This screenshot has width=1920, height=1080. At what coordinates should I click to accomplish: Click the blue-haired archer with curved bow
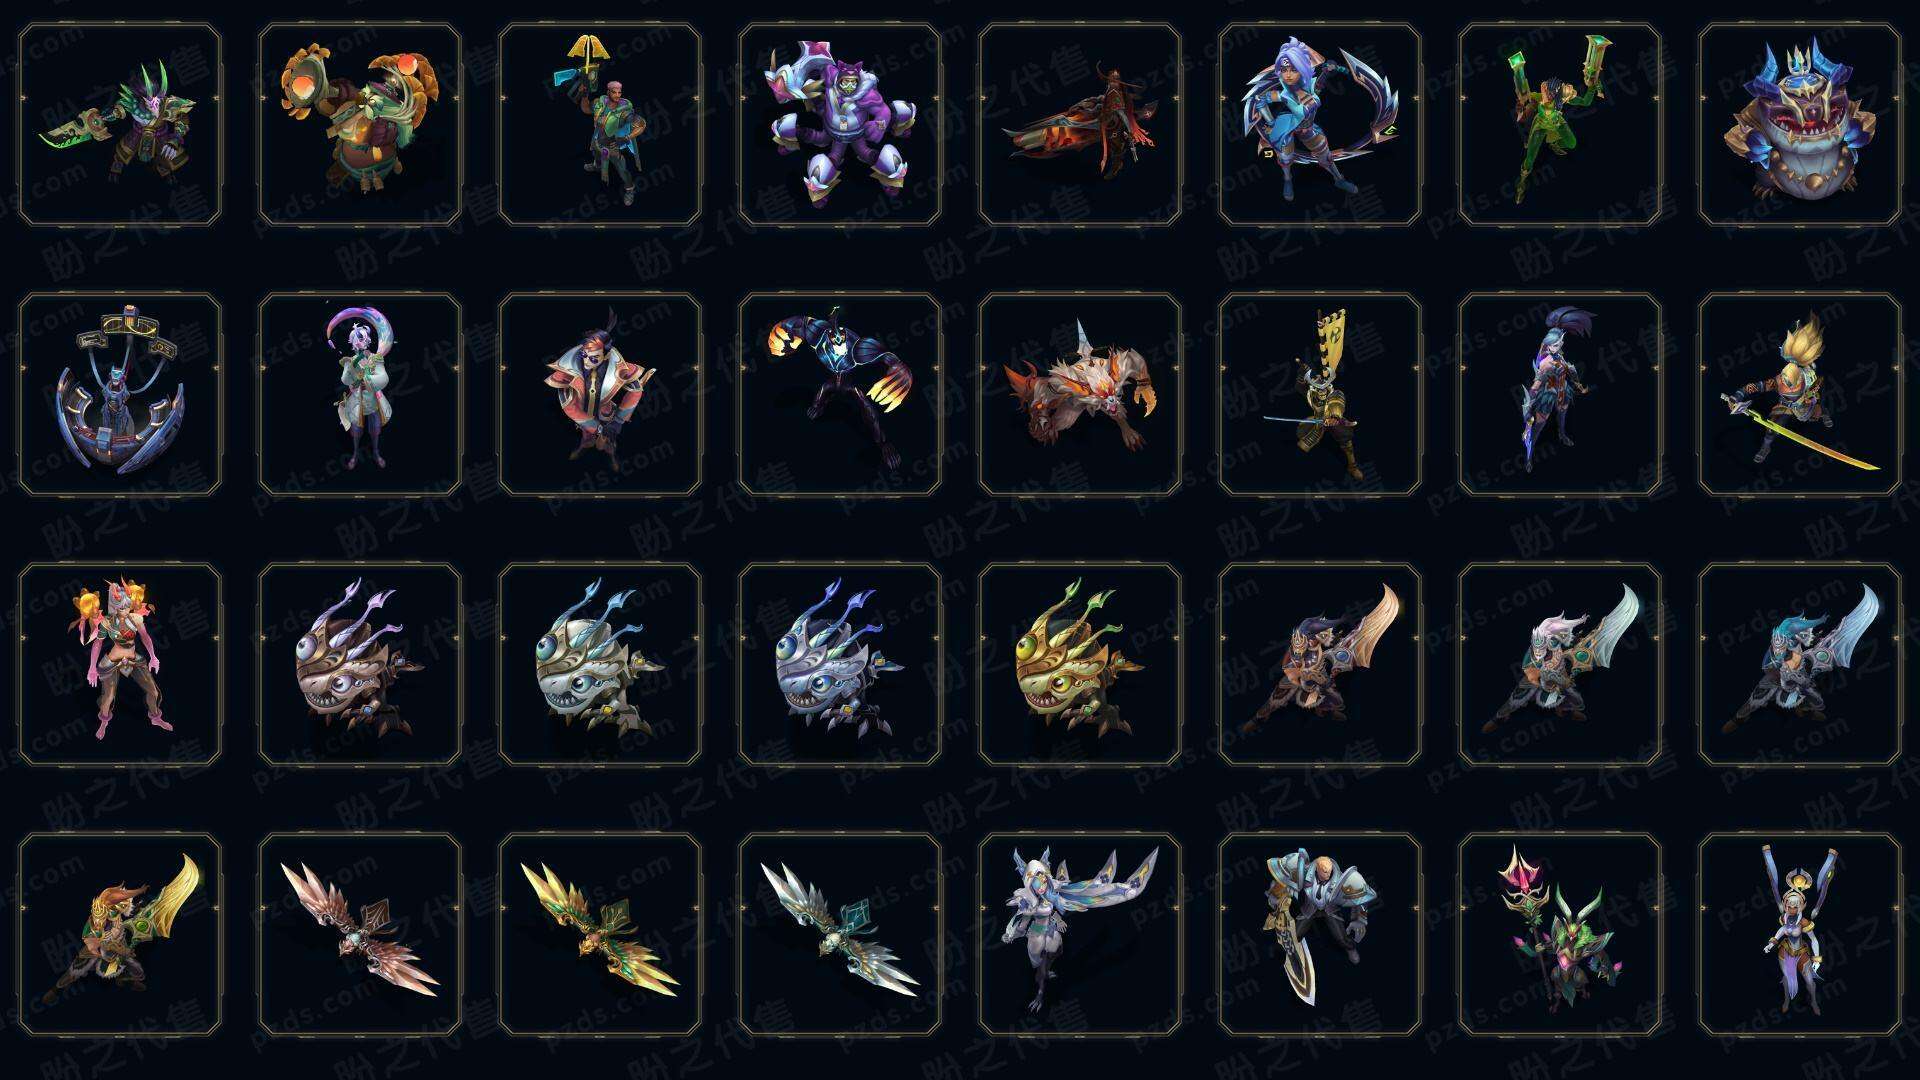[1319, 125]
